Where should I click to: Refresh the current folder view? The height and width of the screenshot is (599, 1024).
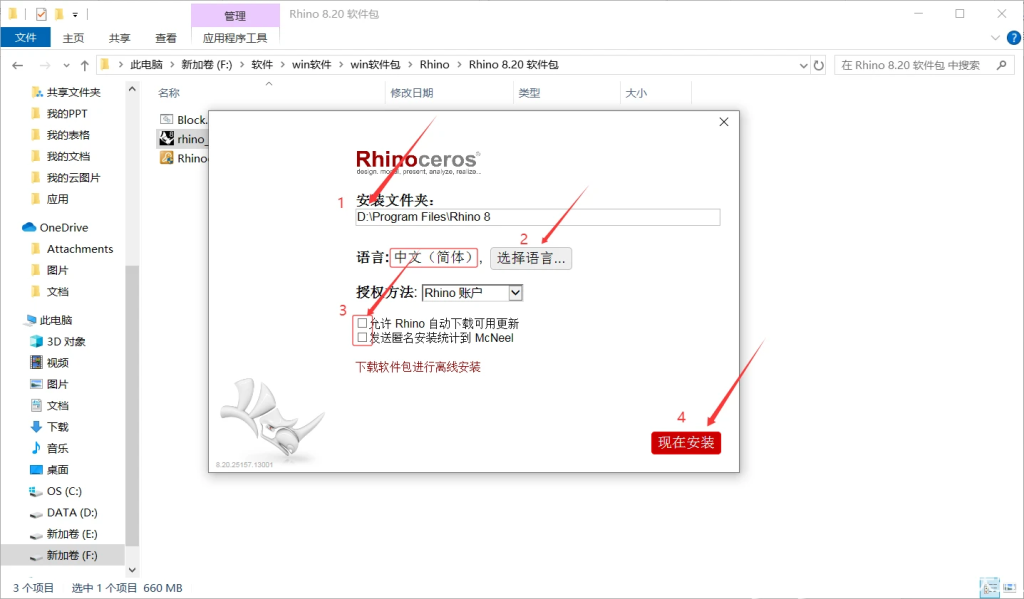click(819, 64)
